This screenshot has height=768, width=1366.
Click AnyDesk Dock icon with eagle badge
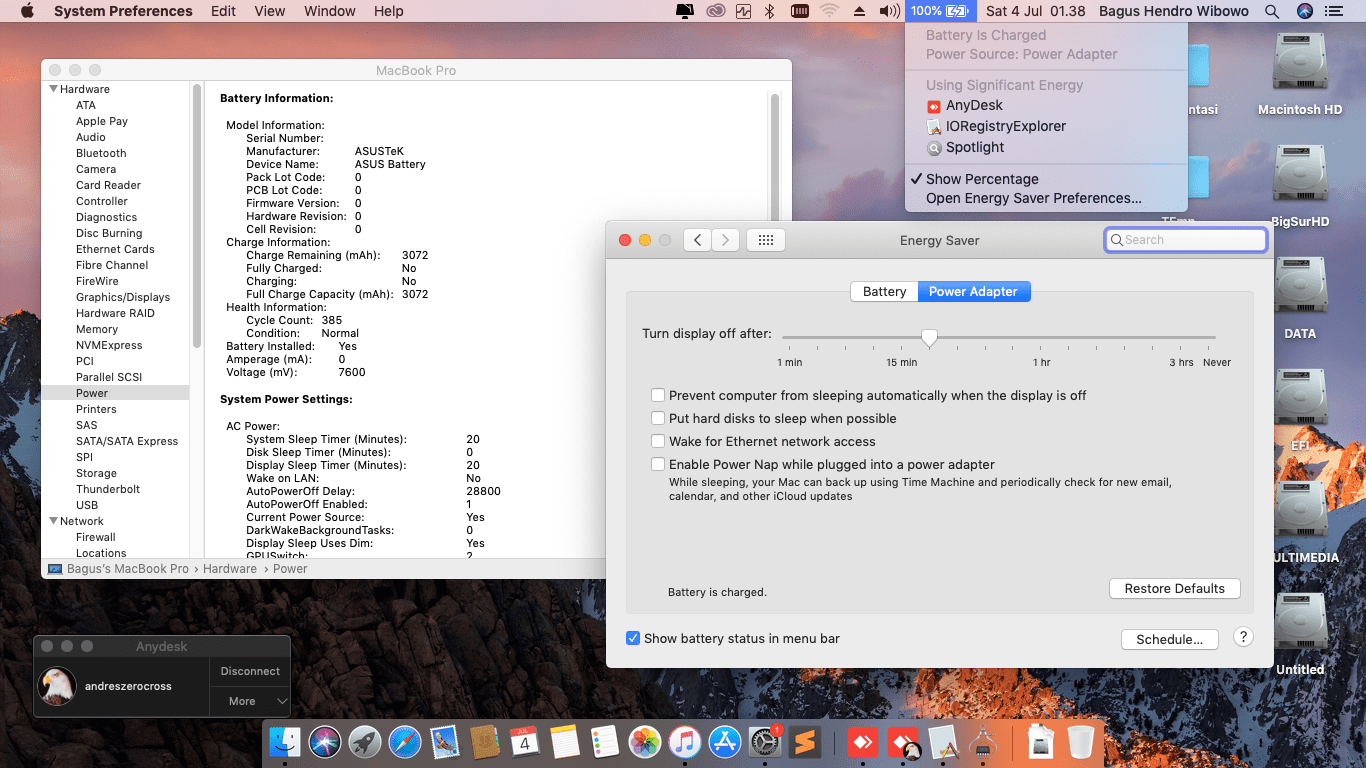[x=903, y=742]
